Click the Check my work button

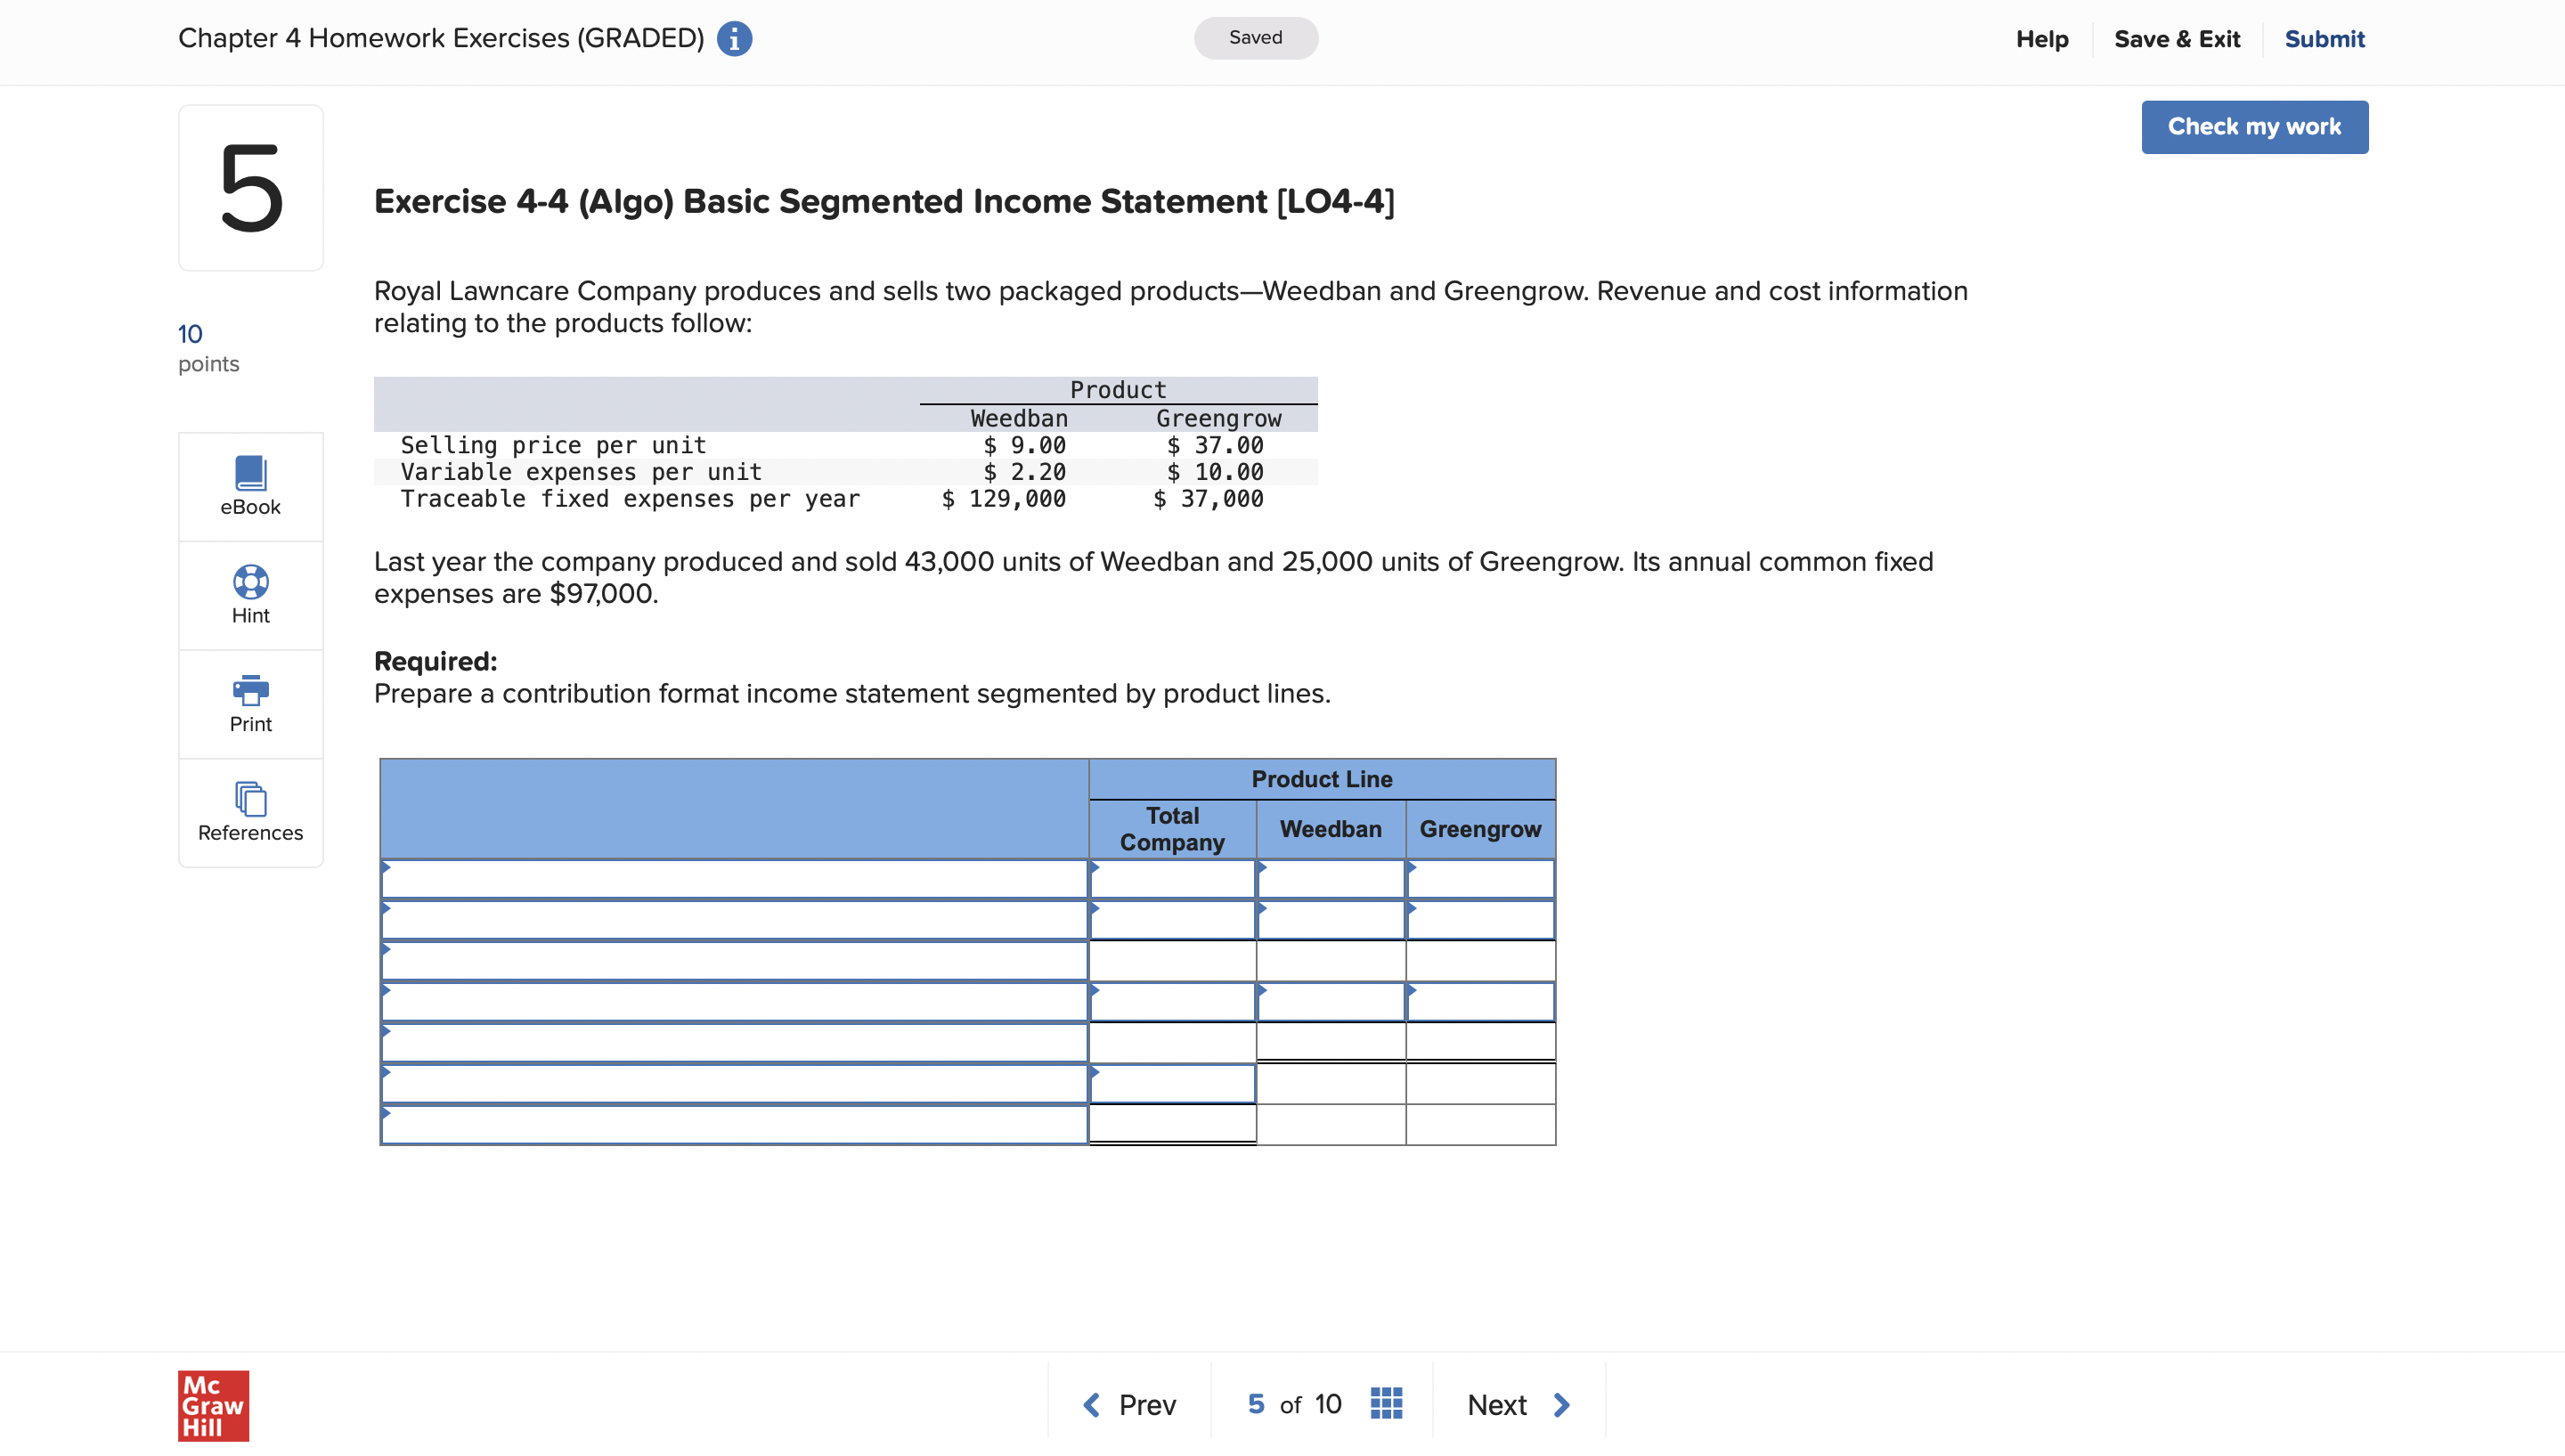[x=2255, y=125]
